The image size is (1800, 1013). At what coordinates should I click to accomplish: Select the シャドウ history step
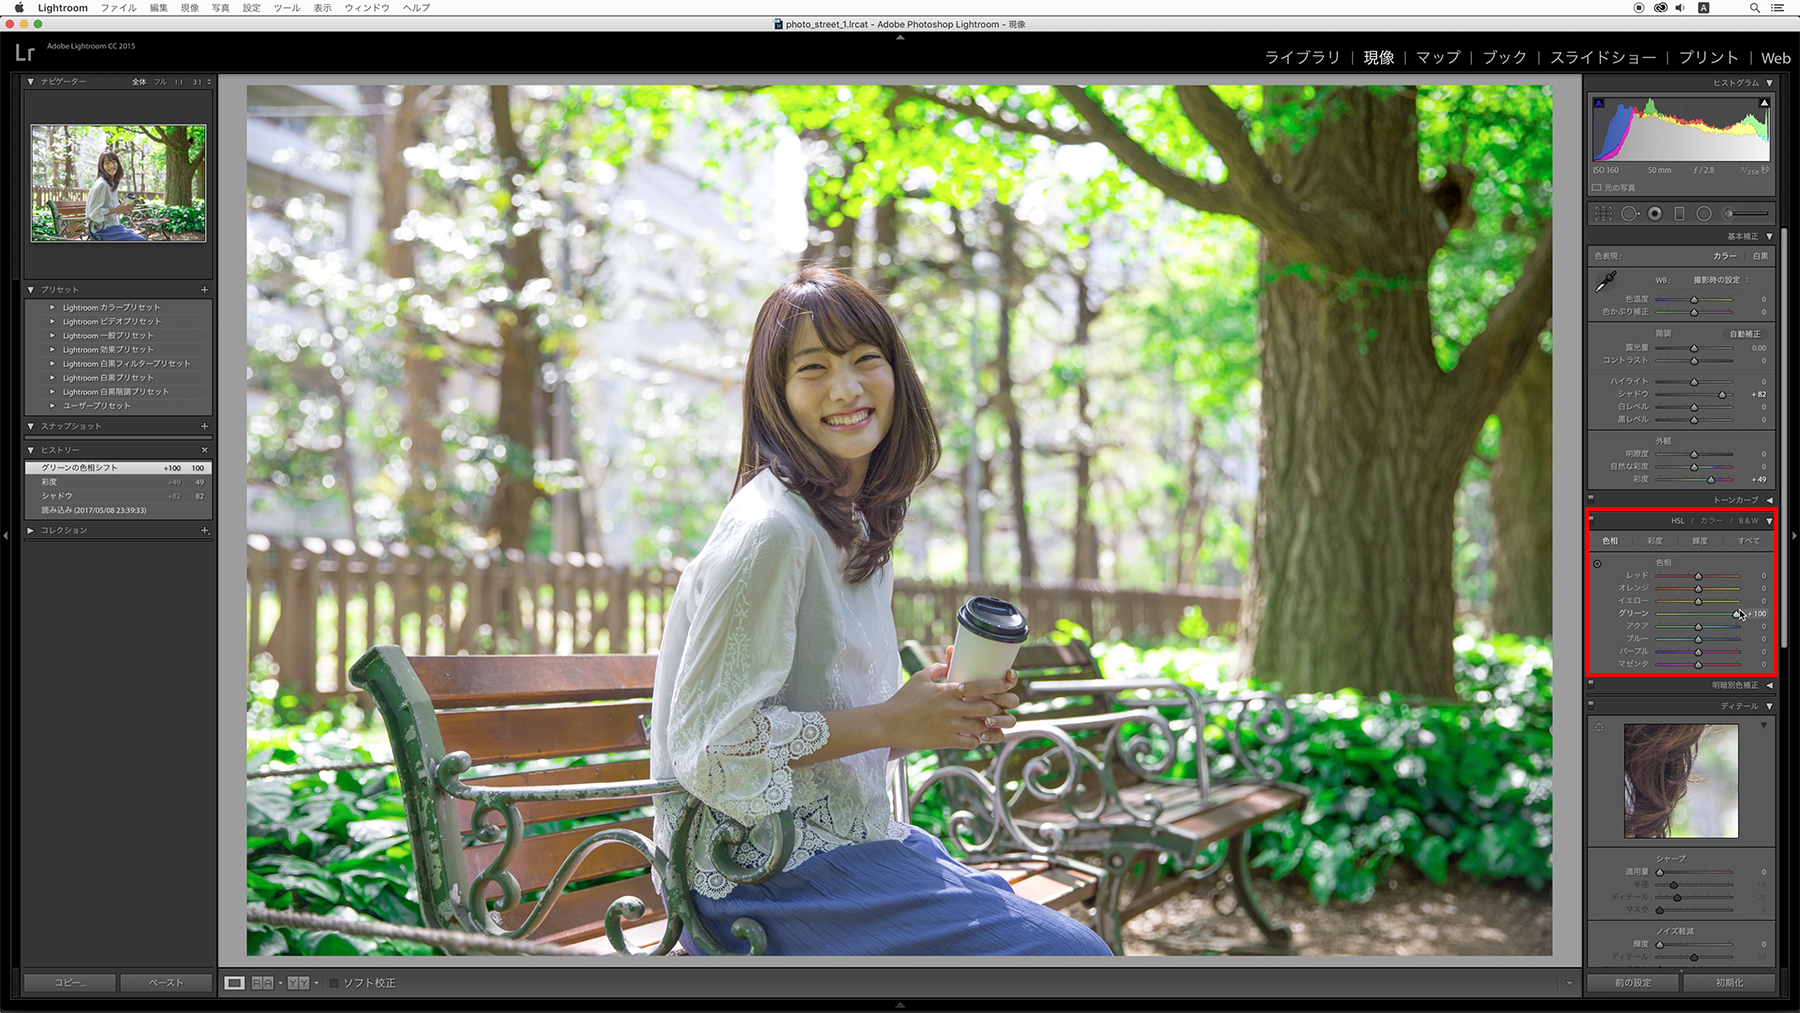click(118, 496)
